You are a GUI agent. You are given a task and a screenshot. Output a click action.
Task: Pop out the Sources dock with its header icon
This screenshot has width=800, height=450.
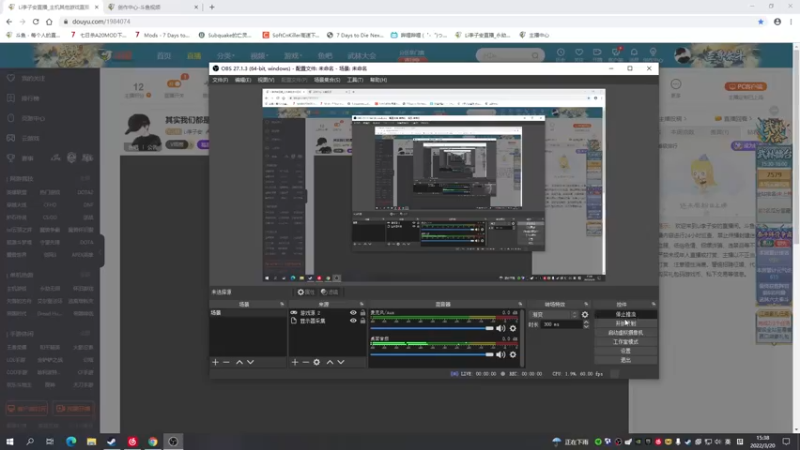(x=362, y=304)
